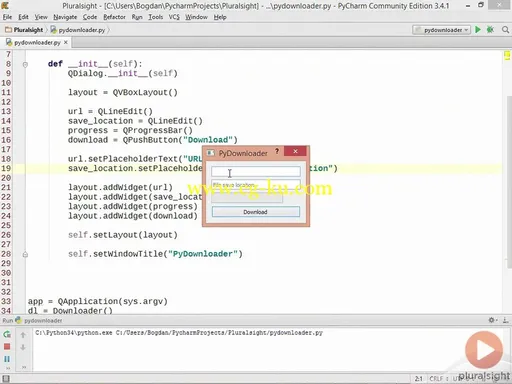
Task: Click "layout = QVBoxLayout()" code line
Action: pyautogui.click(x=123, y=92)
